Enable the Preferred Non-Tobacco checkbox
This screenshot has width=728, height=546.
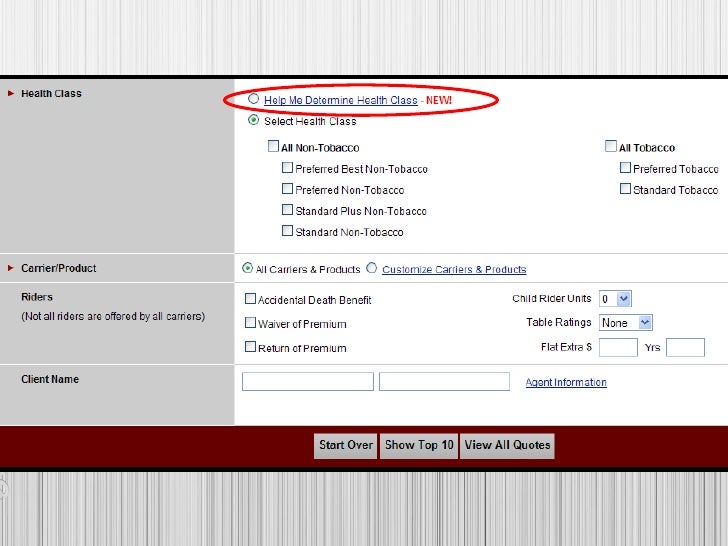click(x=287, y=188)
